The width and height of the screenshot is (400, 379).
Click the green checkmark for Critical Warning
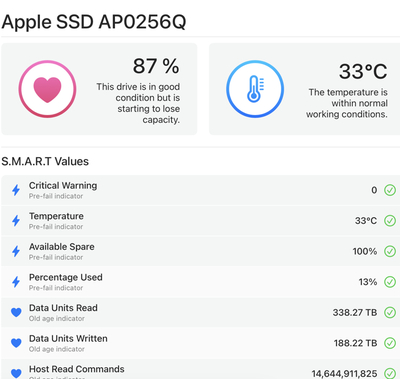(x=390, y=190)
